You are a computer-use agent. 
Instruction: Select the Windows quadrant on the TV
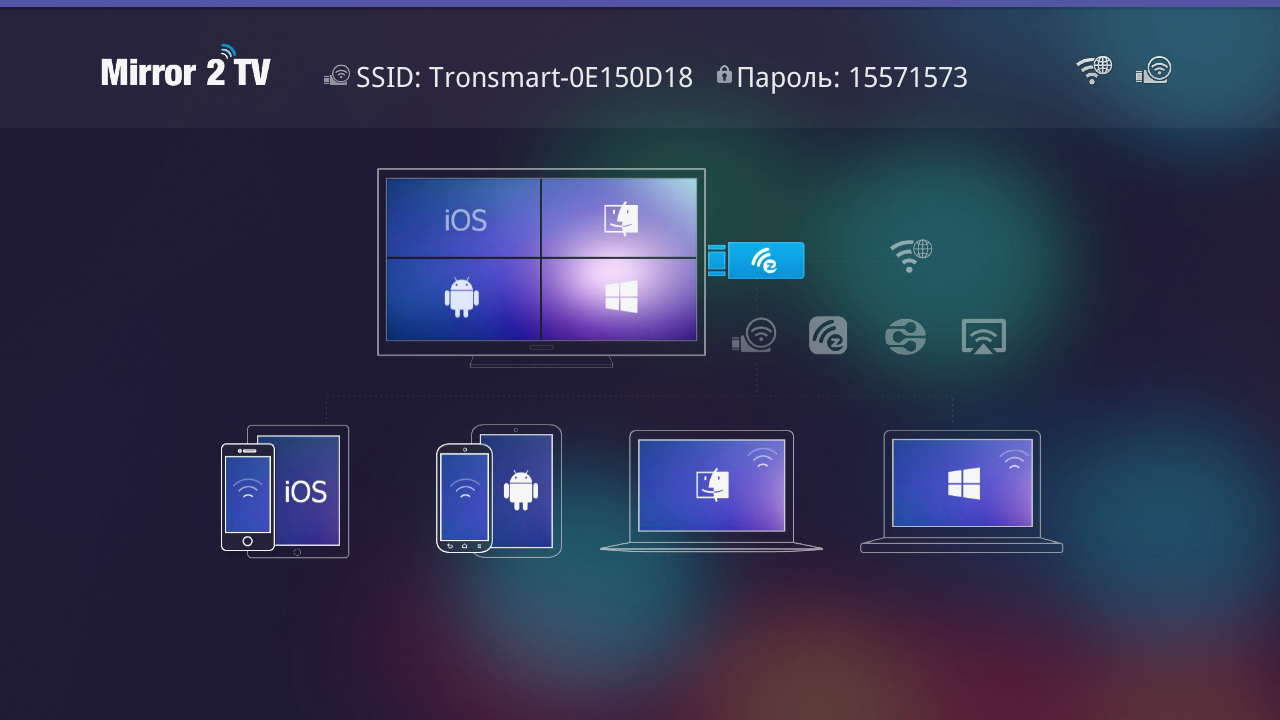click(x=619, y=299)
